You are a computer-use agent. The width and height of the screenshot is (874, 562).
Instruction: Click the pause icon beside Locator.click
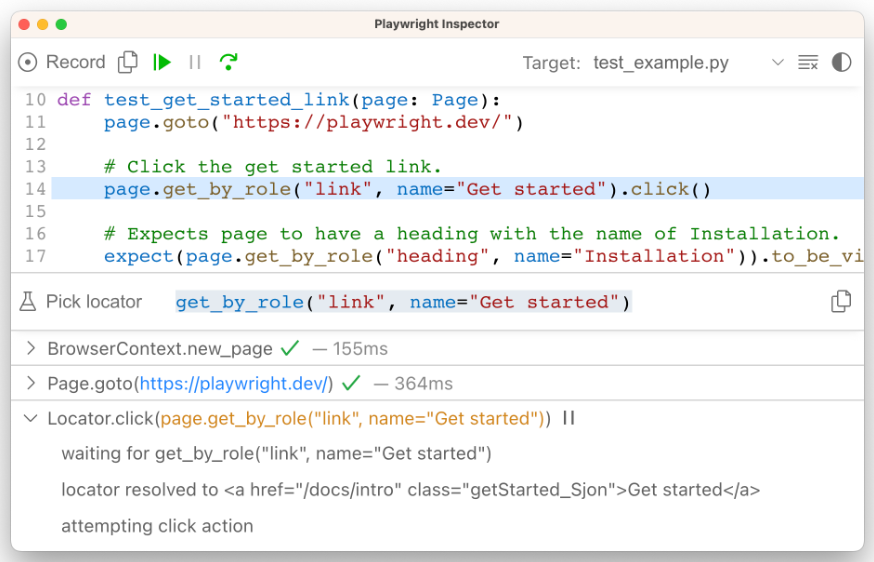[x=569, y=419]
